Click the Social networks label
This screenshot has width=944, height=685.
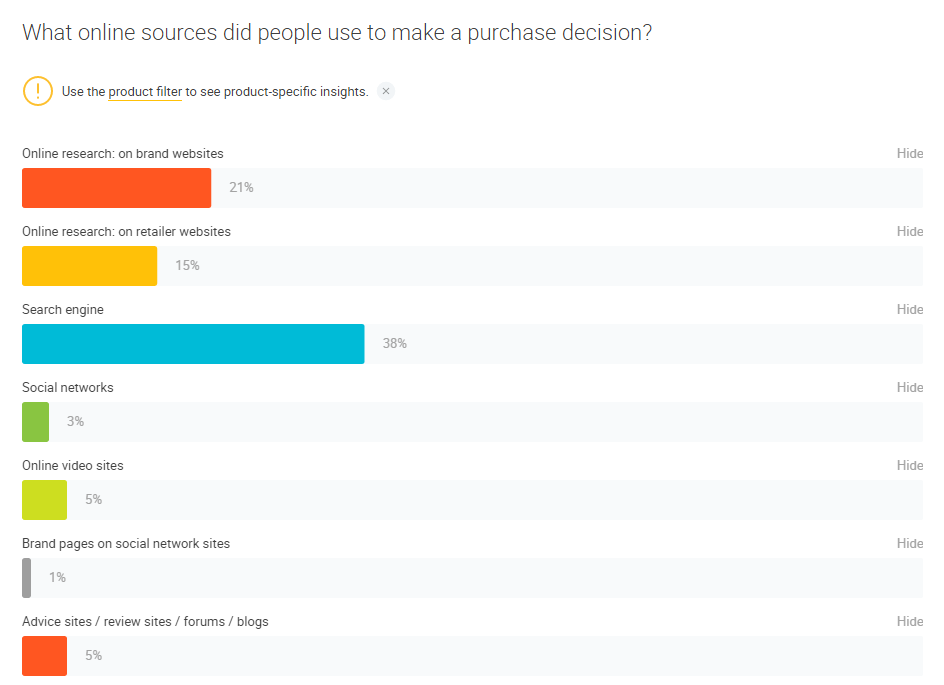tap(68, 388)
